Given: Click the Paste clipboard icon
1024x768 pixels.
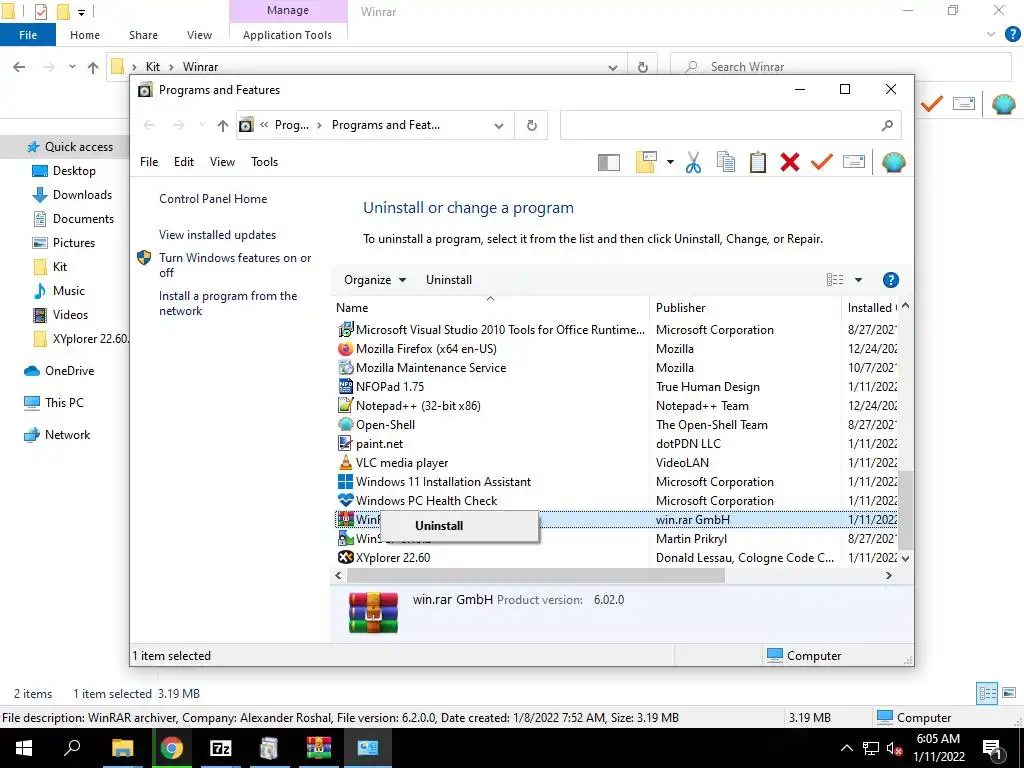Looking at the screenshot, I should [x=758, y=162].
